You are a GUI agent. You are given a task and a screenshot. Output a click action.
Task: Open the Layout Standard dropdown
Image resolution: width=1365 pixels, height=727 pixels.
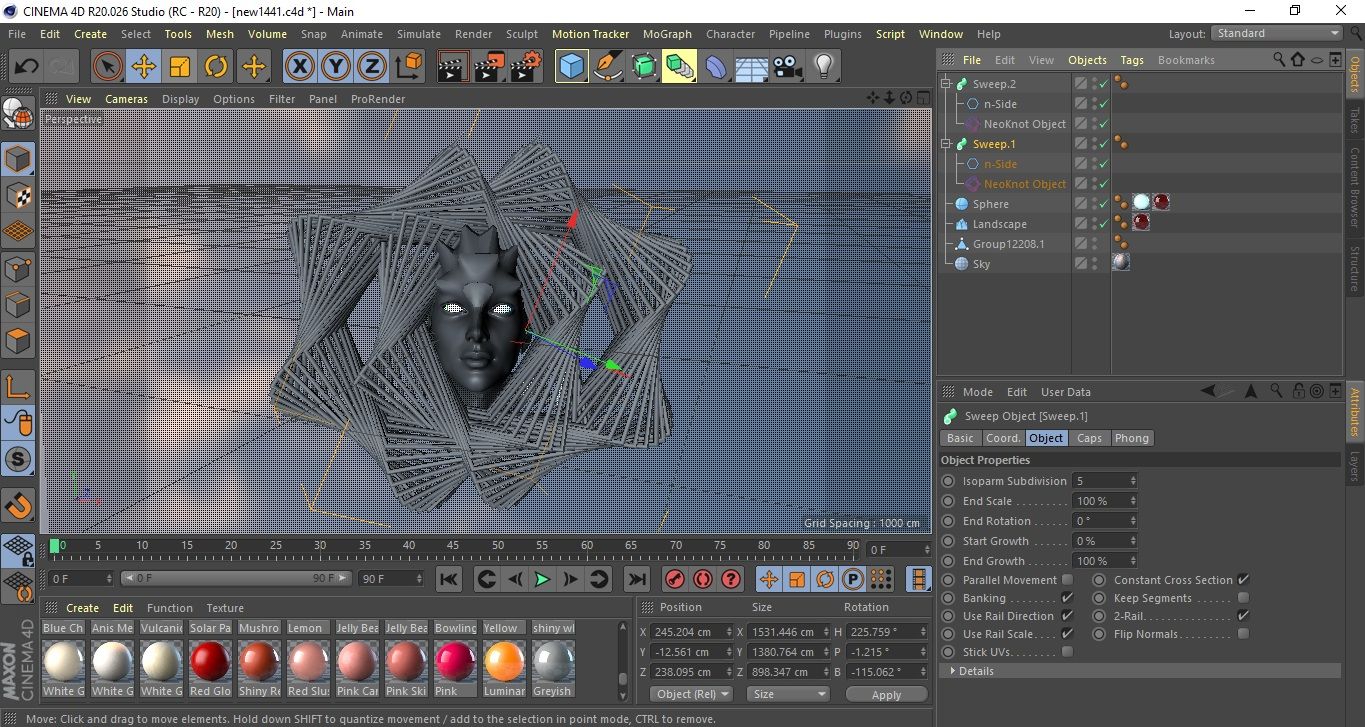pyautogui.click(x=1277, y=33)
